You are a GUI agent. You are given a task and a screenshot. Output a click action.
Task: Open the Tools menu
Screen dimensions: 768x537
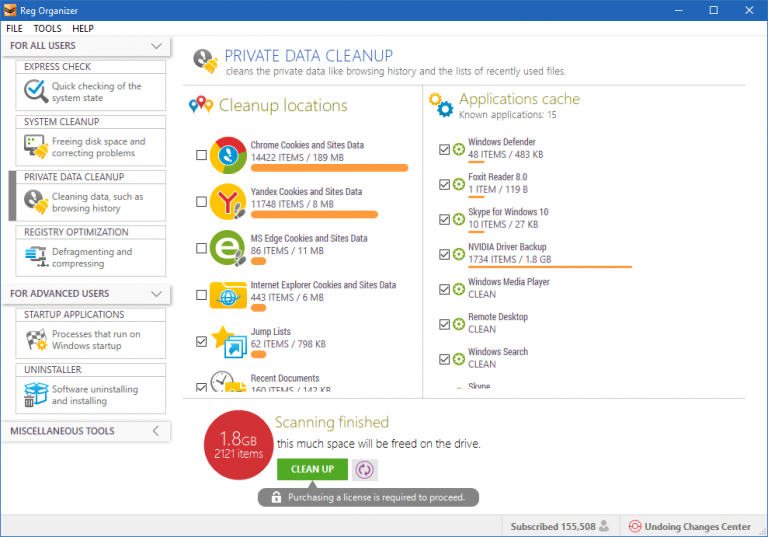point(47,29)
